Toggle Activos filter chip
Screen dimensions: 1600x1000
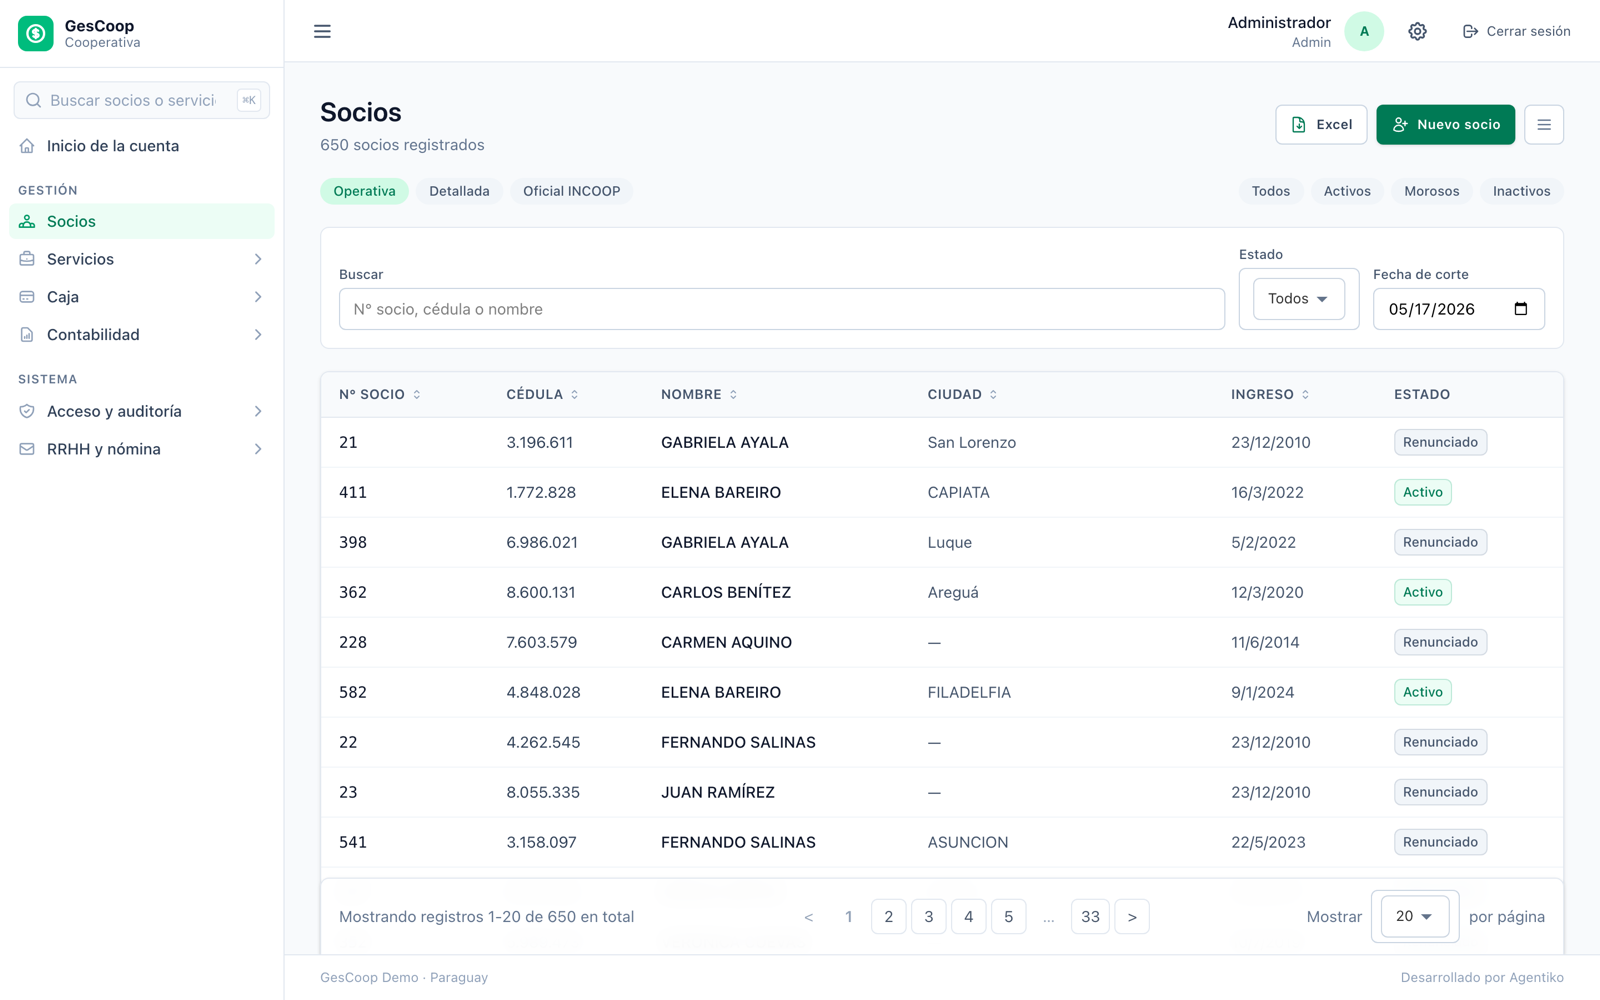[1347, 191]
